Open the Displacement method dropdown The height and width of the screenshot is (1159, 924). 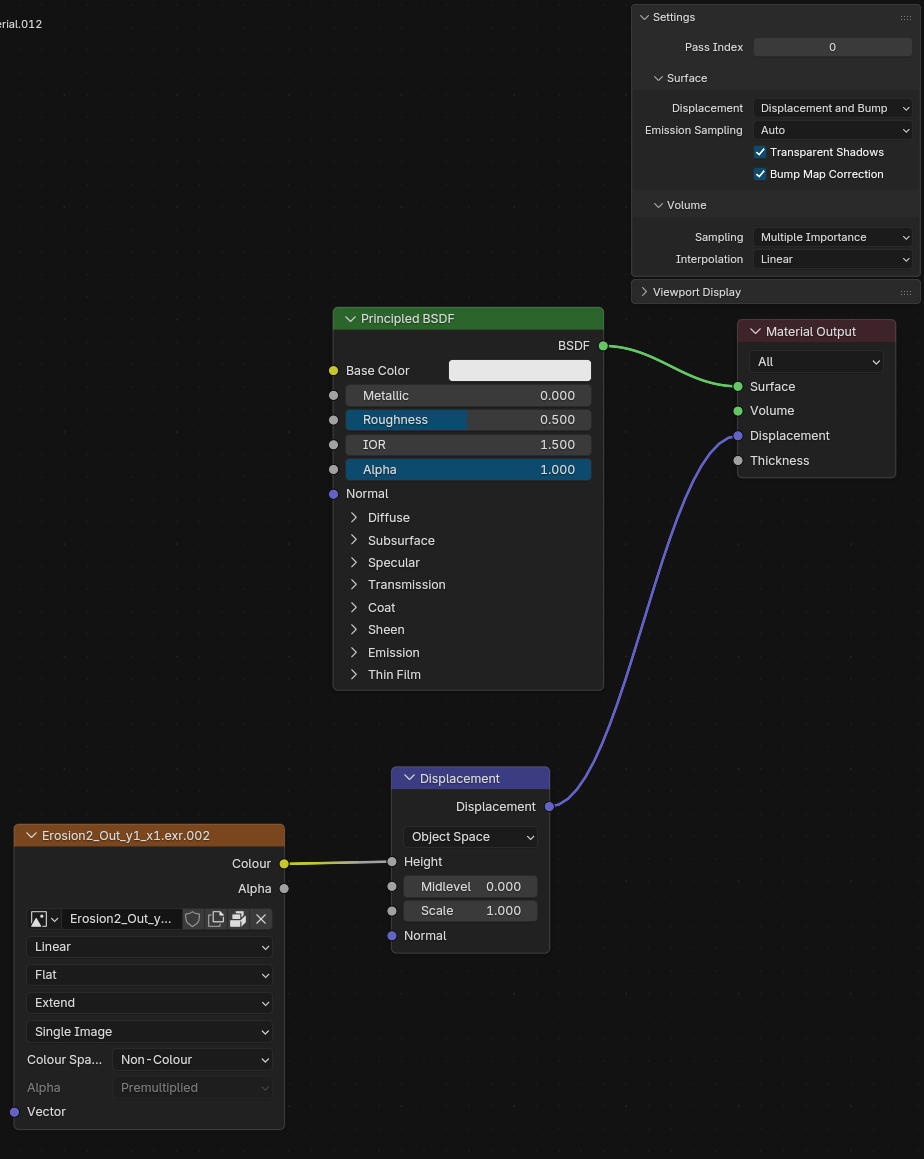tap(833, 108)
